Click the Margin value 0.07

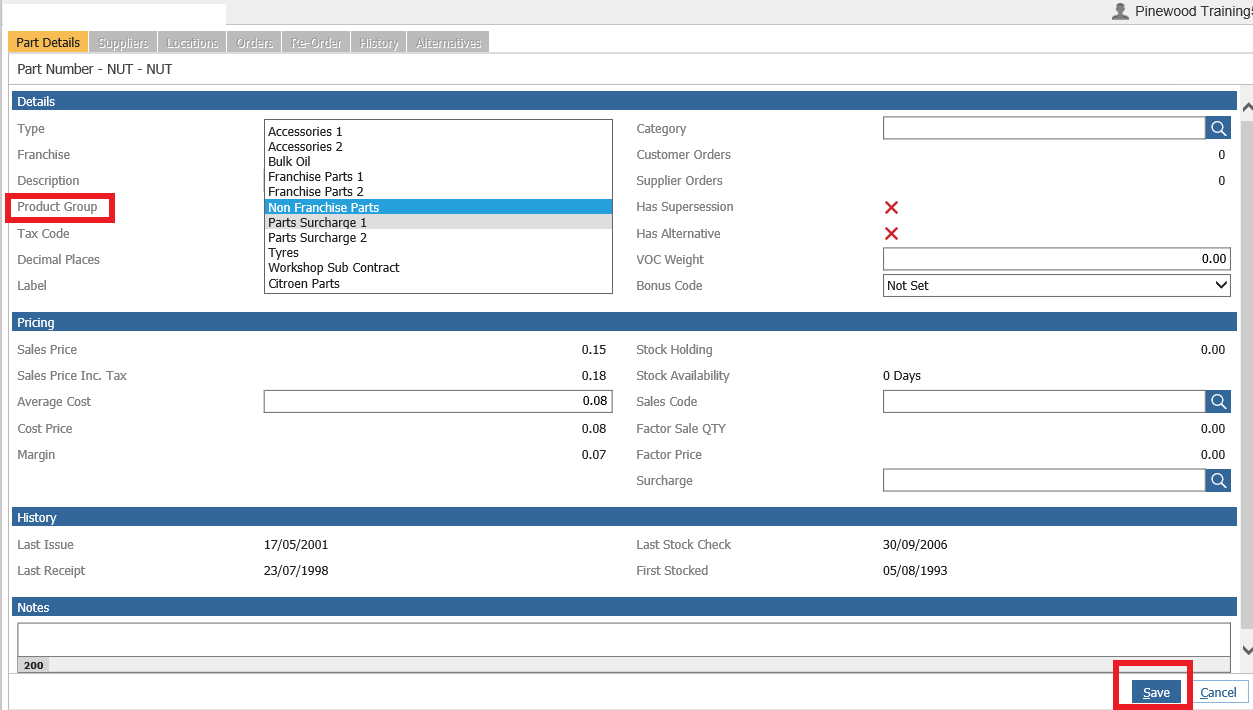tap(594, 455)
